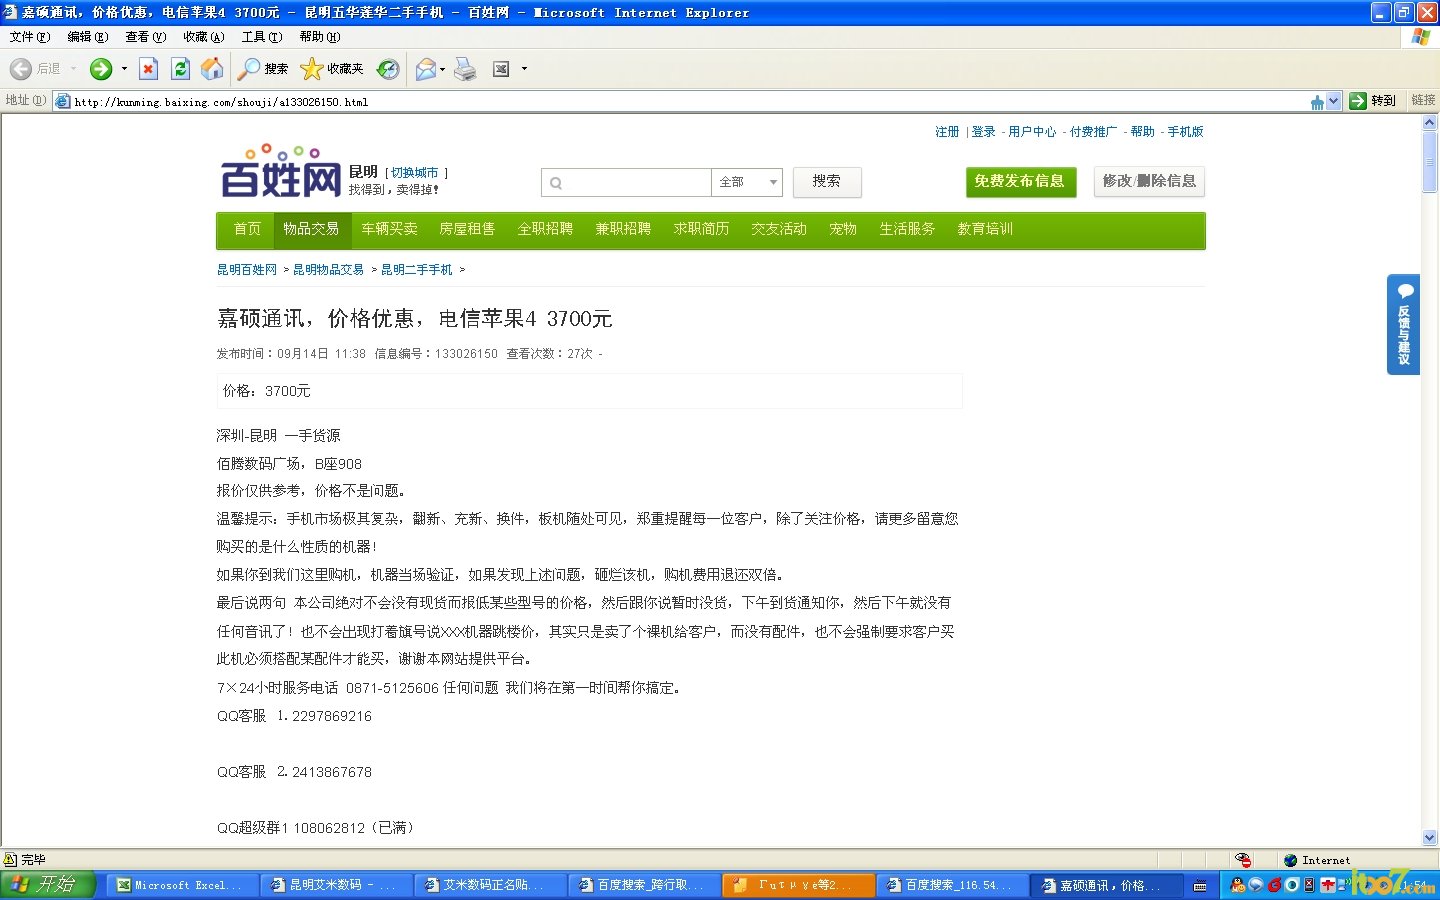Click the 昆明物品交易 breadcrumb link
Screen dimensions: 1440x900
328,270
